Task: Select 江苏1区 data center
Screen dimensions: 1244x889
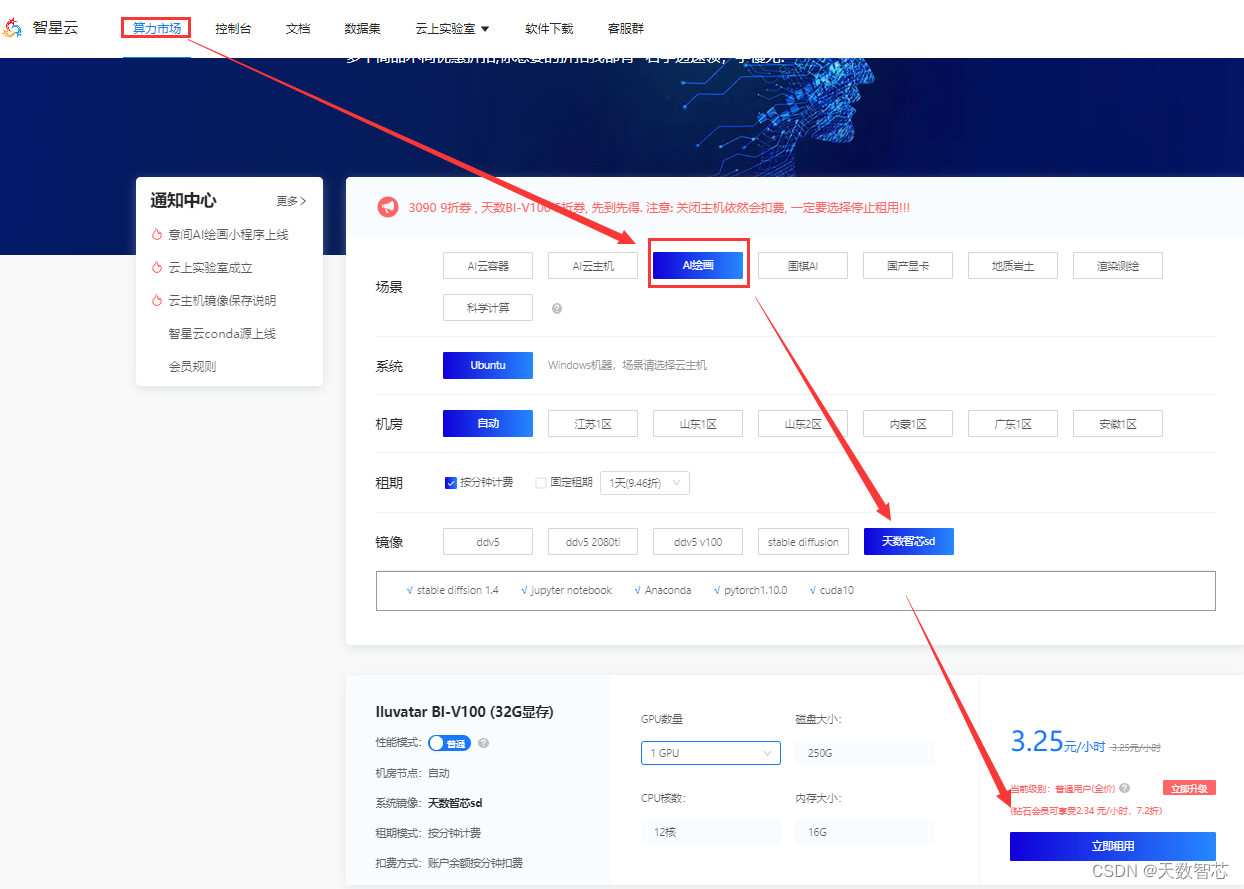Action: 593,424
